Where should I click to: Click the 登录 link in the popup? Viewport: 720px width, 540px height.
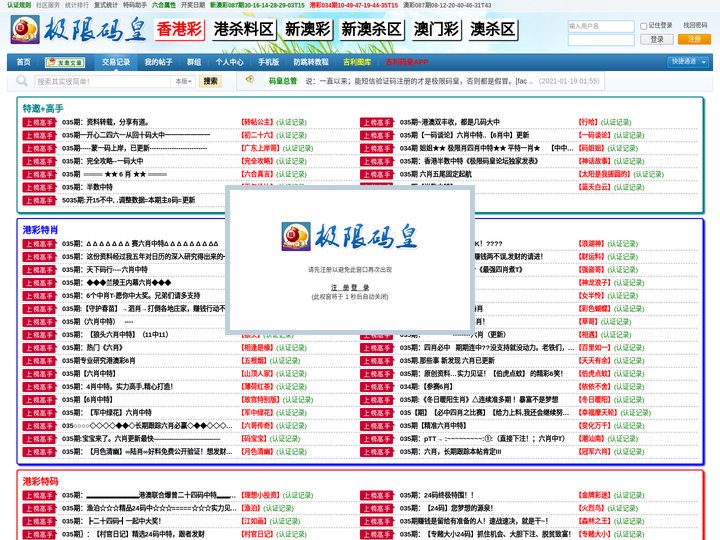[x=360, y=287]
